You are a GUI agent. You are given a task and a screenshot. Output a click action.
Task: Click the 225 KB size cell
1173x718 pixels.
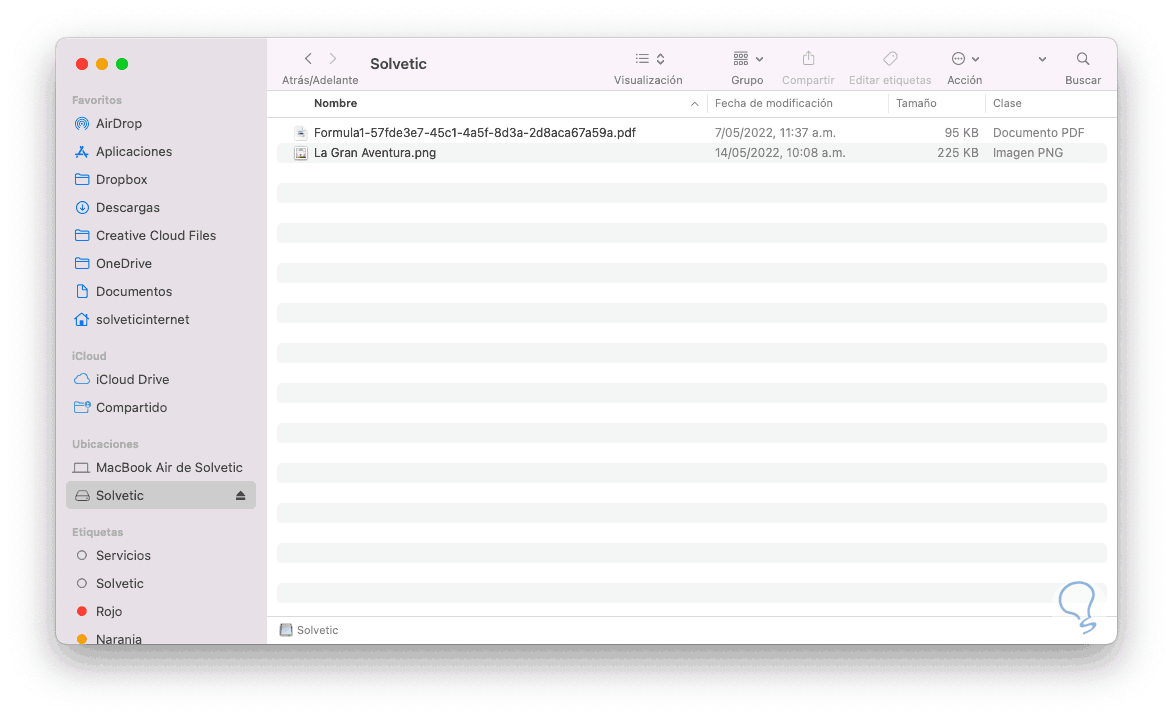(958, 153)
